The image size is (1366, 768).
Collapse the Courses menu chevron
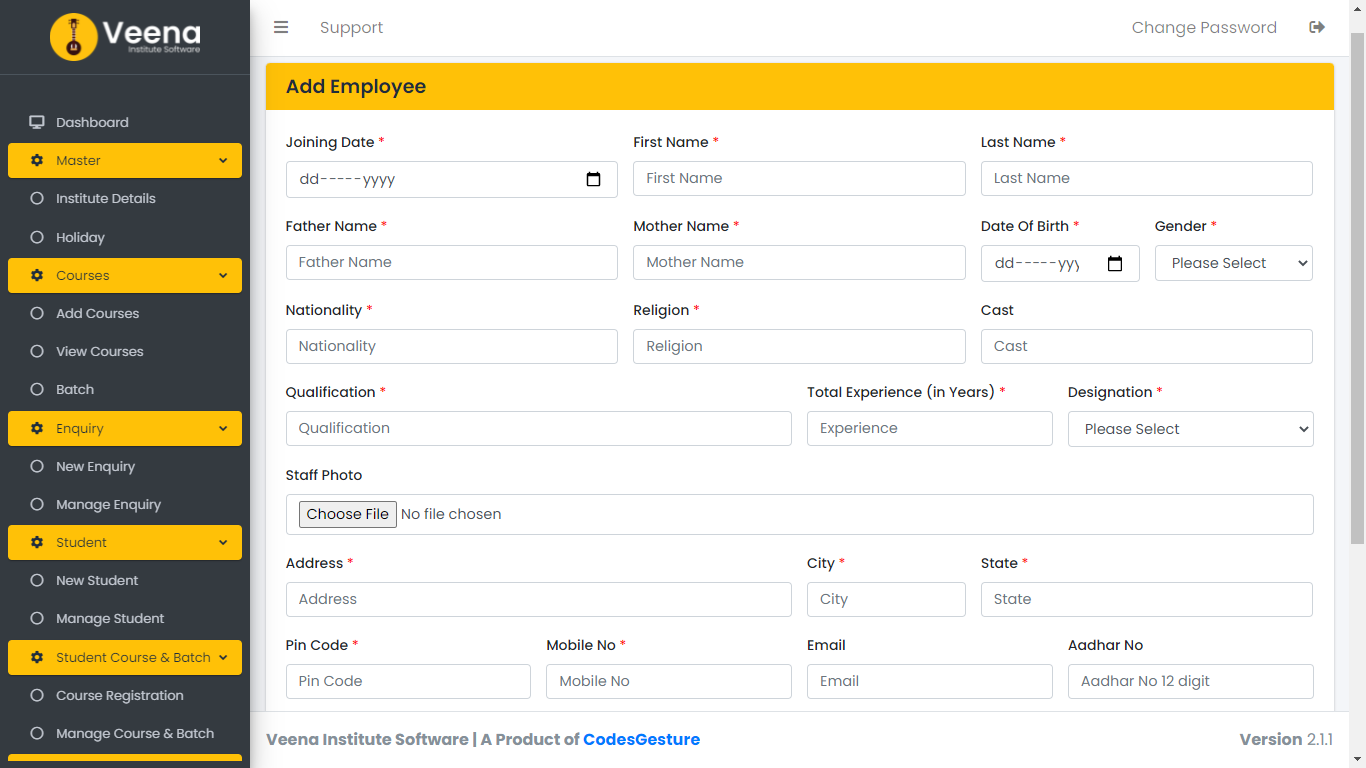coord(223,275)
